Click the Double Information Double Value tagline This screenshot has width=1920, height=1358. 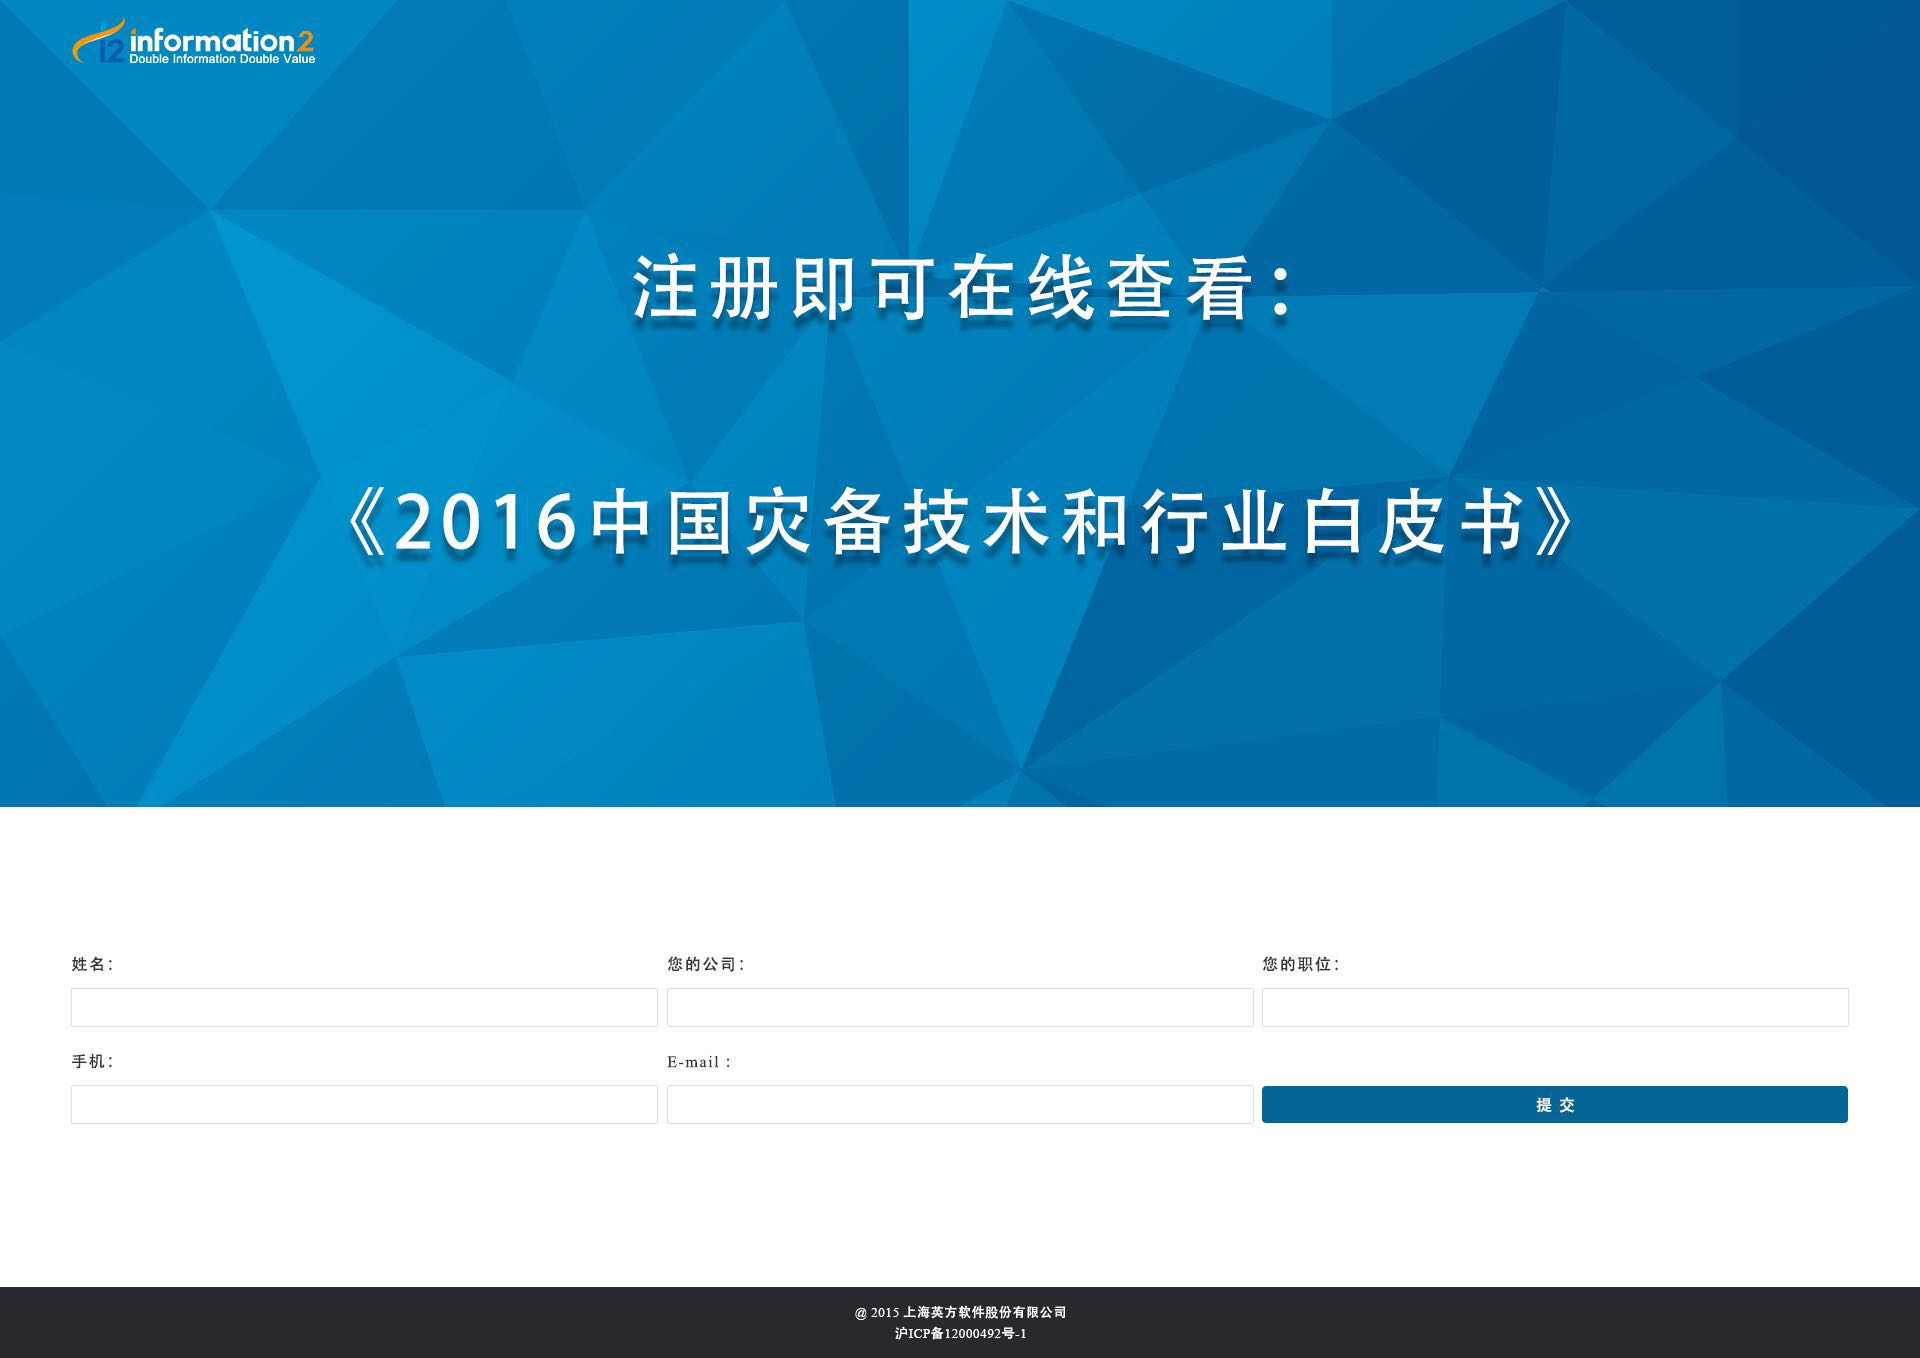[222, 59]
